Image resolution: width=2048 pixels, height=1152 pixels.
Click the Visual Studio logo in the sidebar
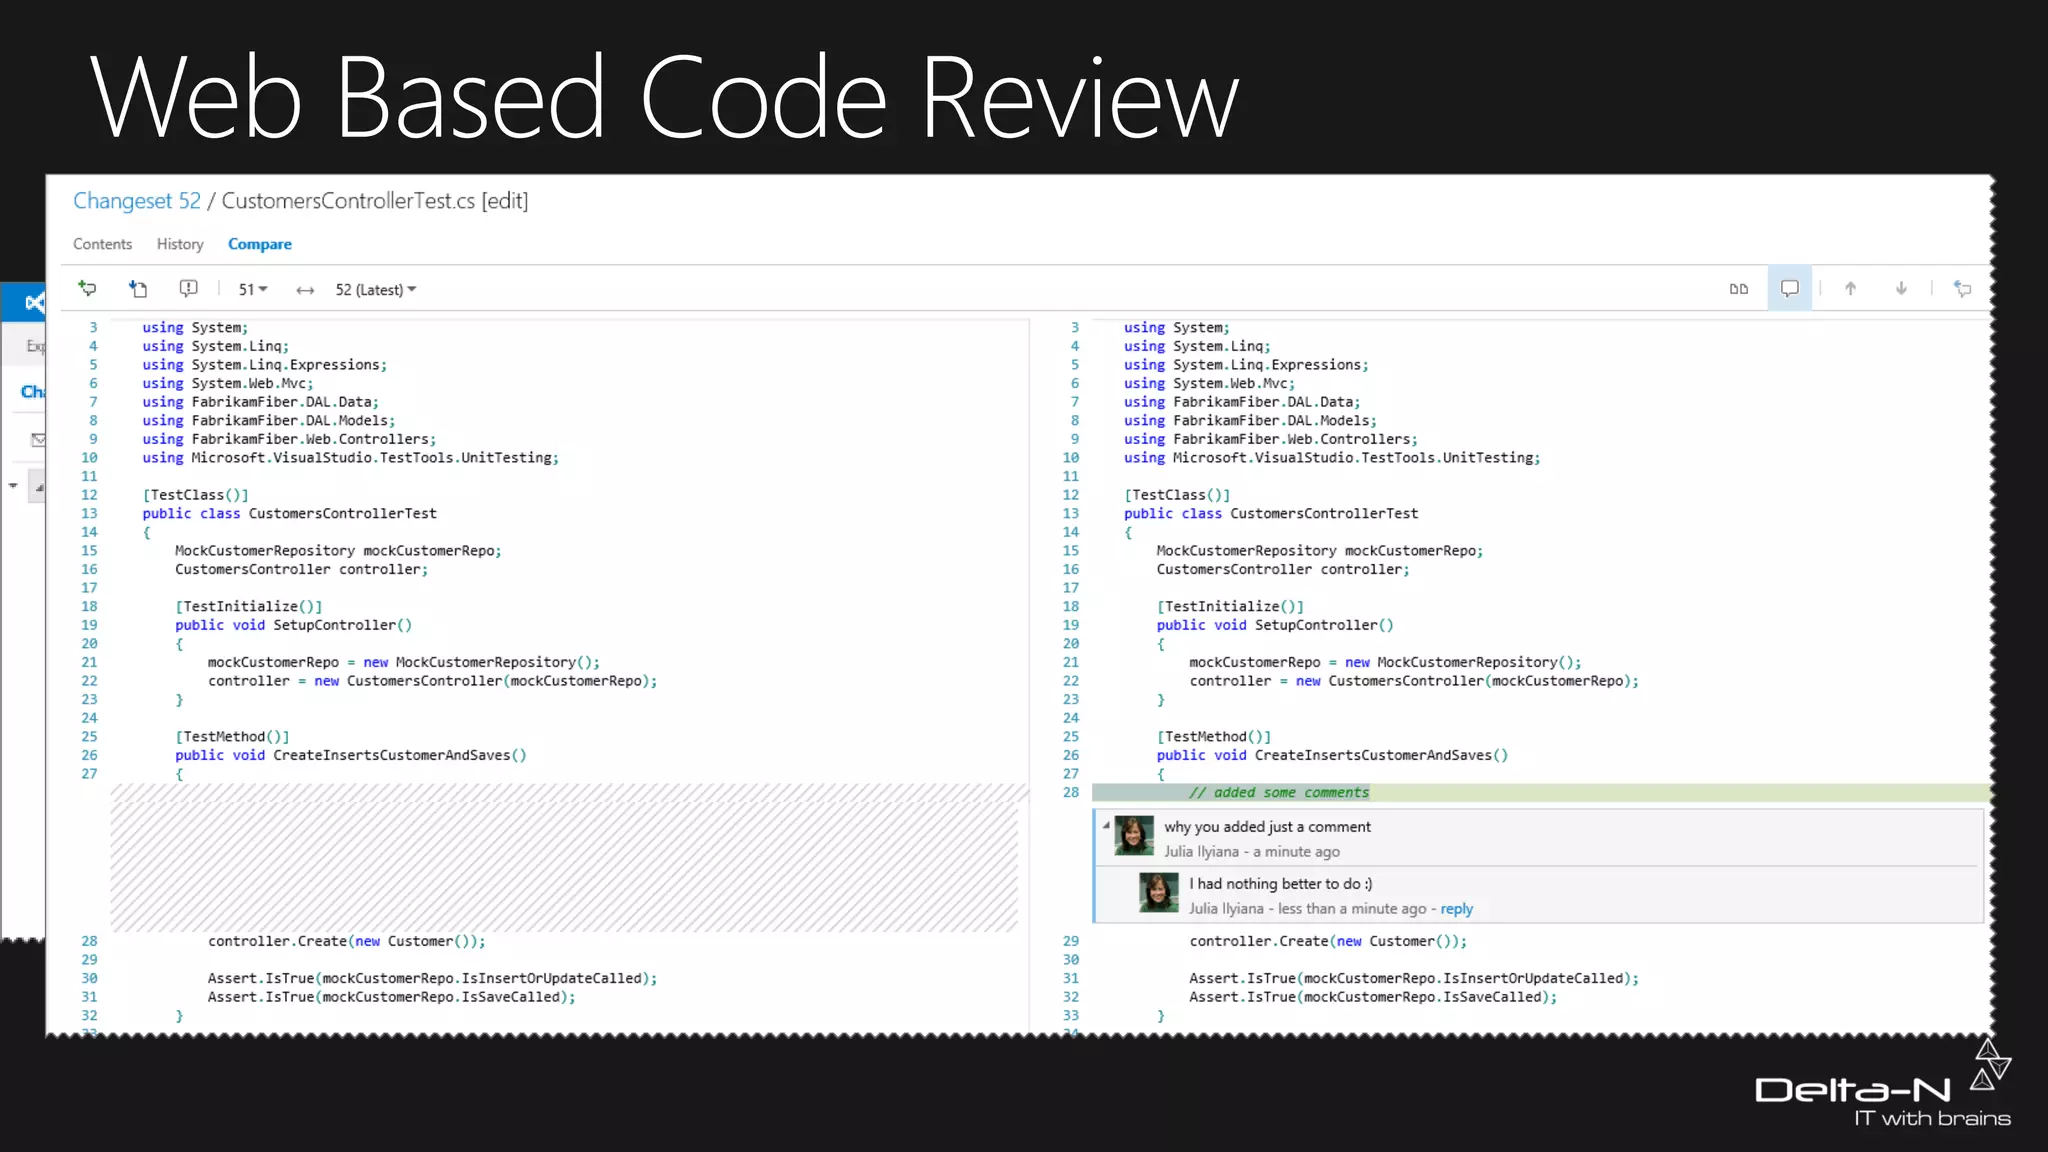[34, 302]
